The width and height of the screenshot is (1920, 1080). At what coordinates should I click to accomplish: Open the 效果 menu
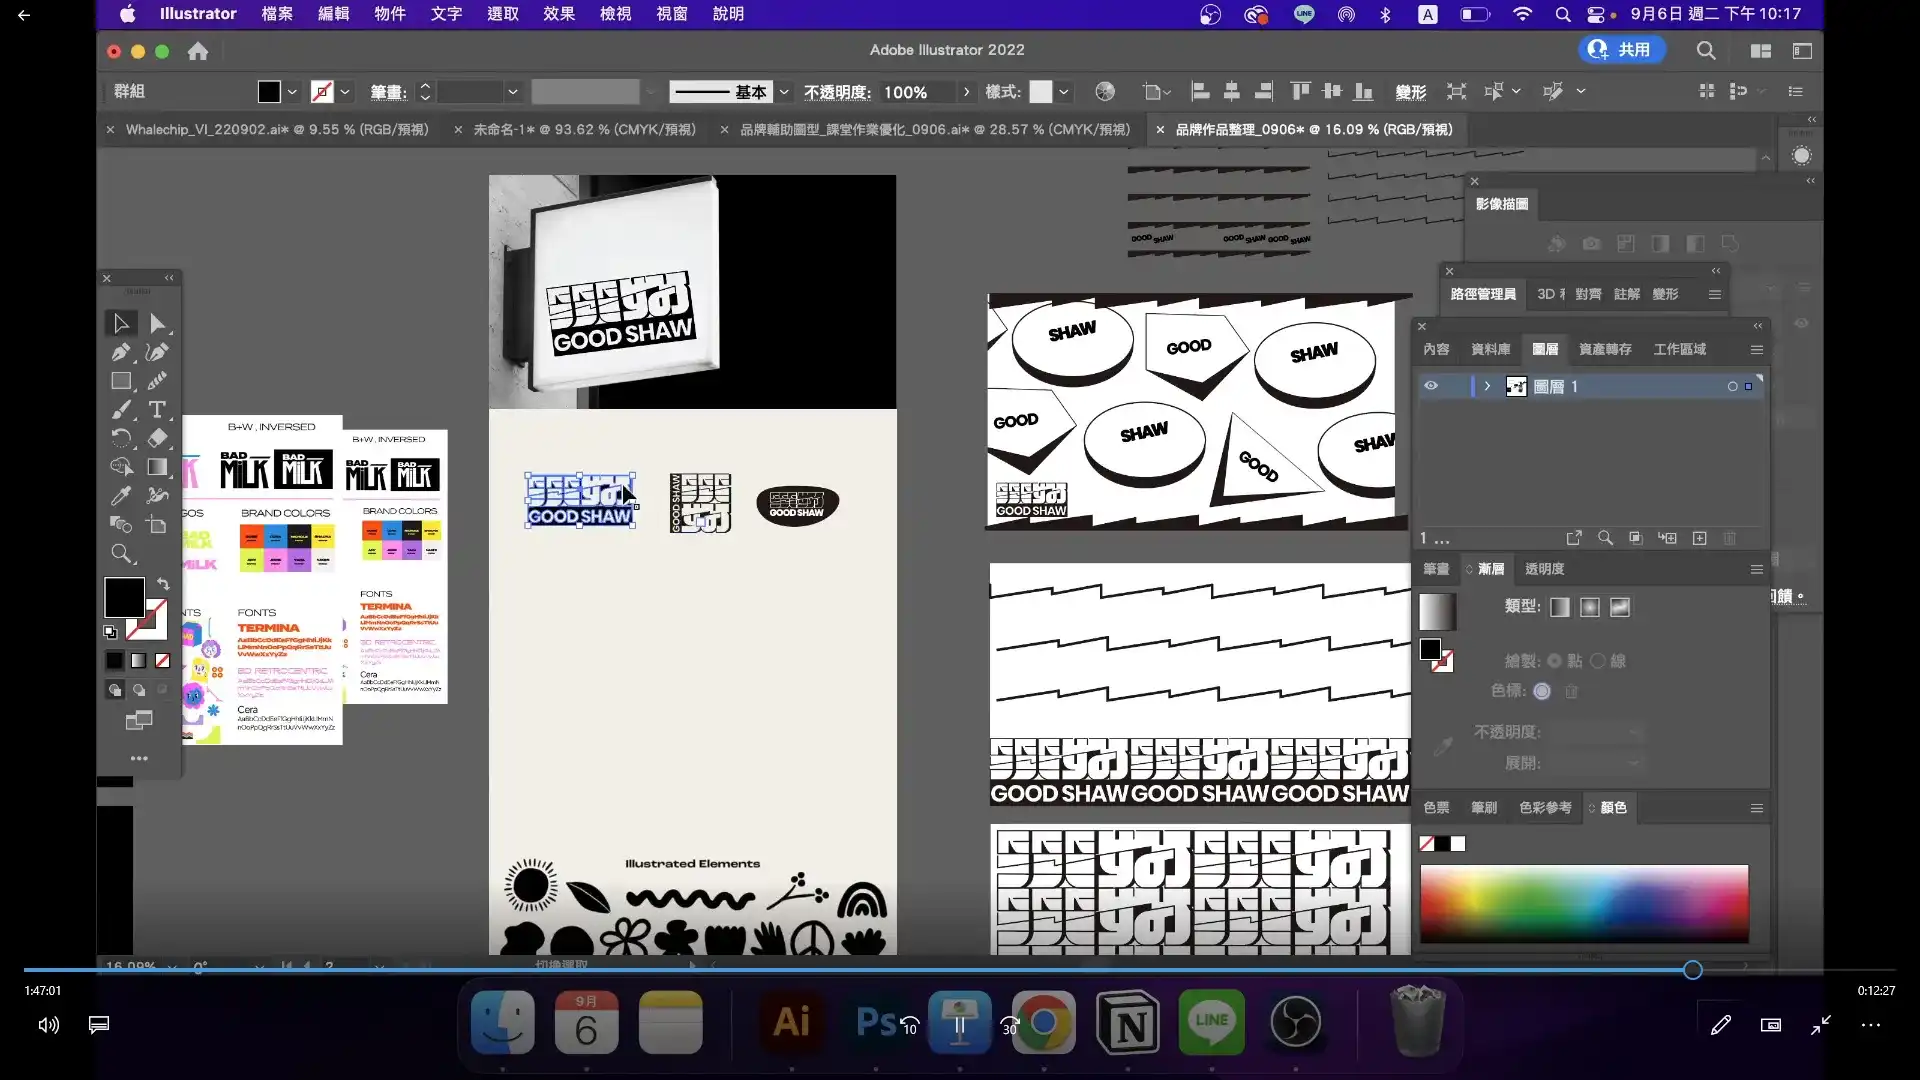[559, 14]
